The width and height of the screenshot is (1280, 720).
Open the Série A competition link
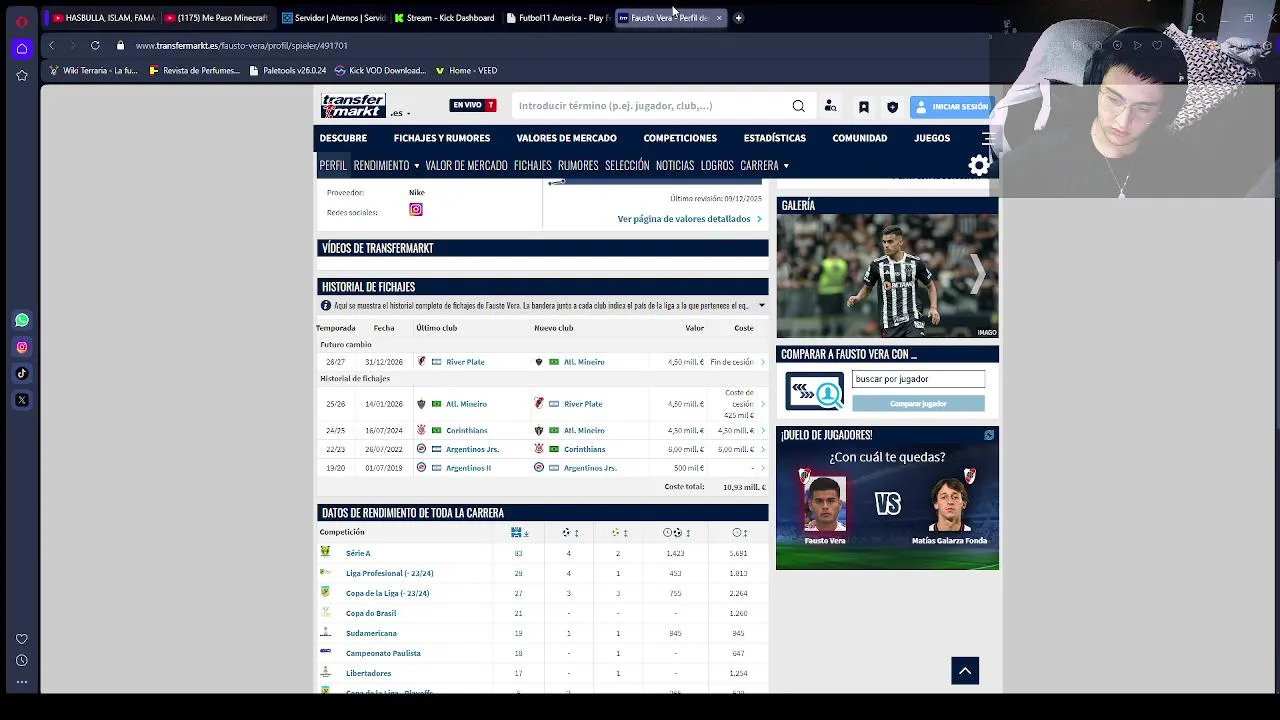click(x=358, y=553)
